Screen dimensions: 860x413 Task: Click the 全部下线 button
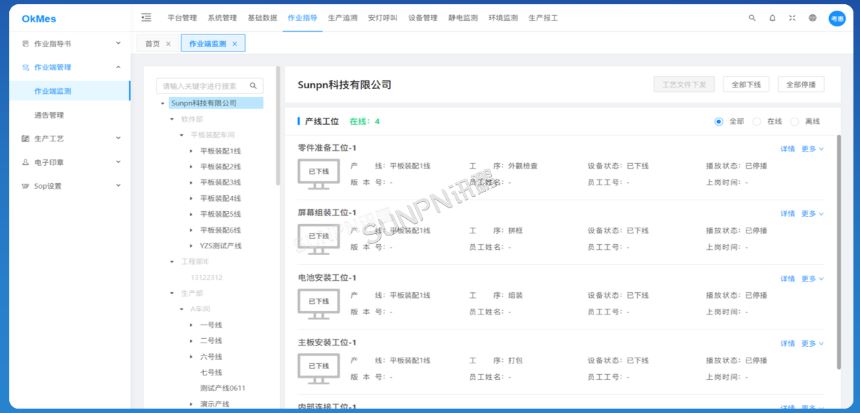pyautogui.click(x=746, y=84)
